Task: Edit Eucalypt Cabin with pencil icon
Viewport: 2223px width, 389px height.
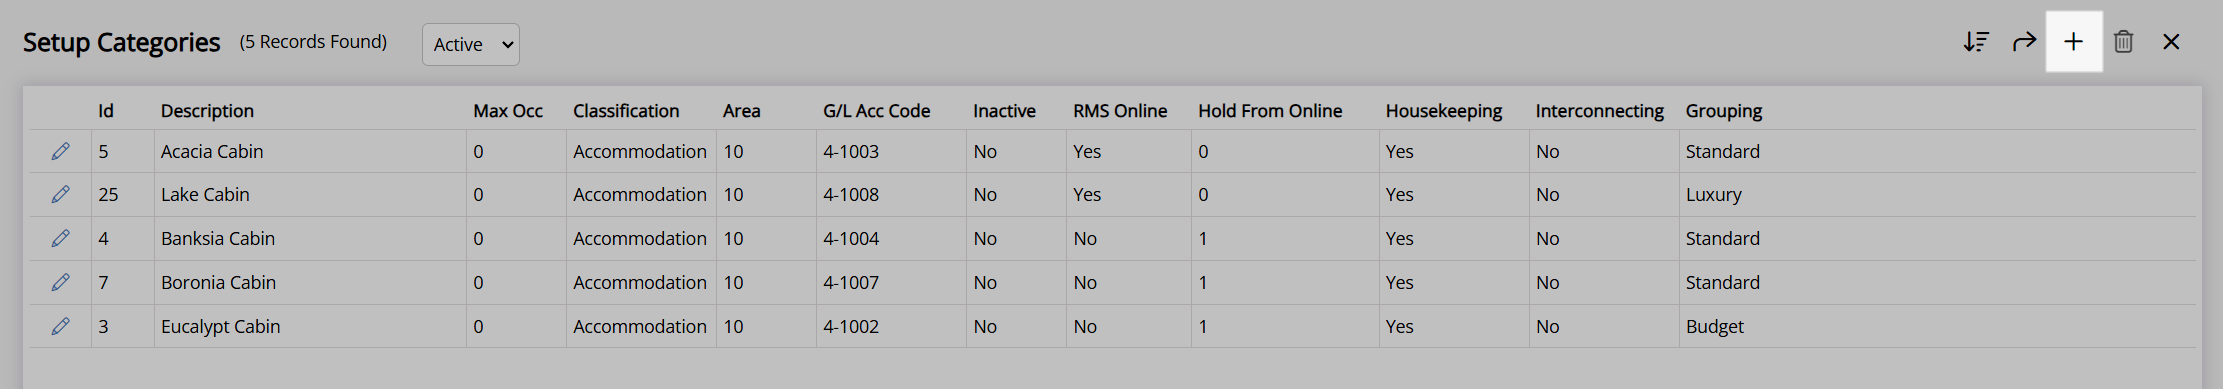Action: [61, 326]
